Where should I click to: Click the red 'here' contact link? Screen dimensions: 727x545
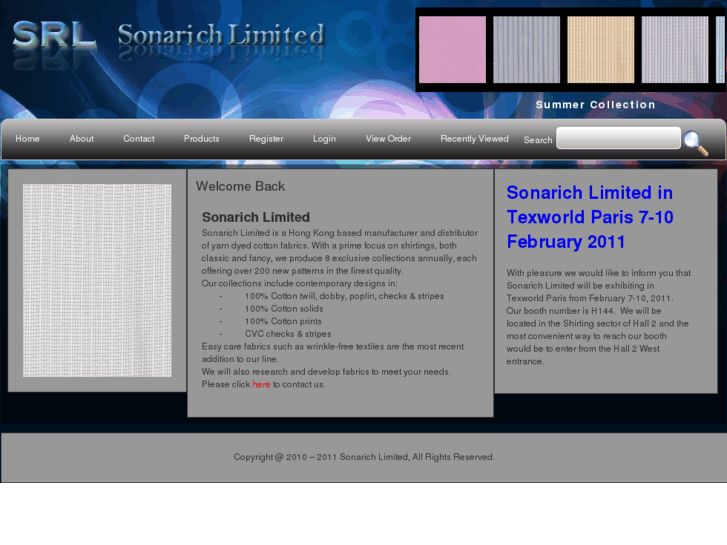(x=261, y=385)
